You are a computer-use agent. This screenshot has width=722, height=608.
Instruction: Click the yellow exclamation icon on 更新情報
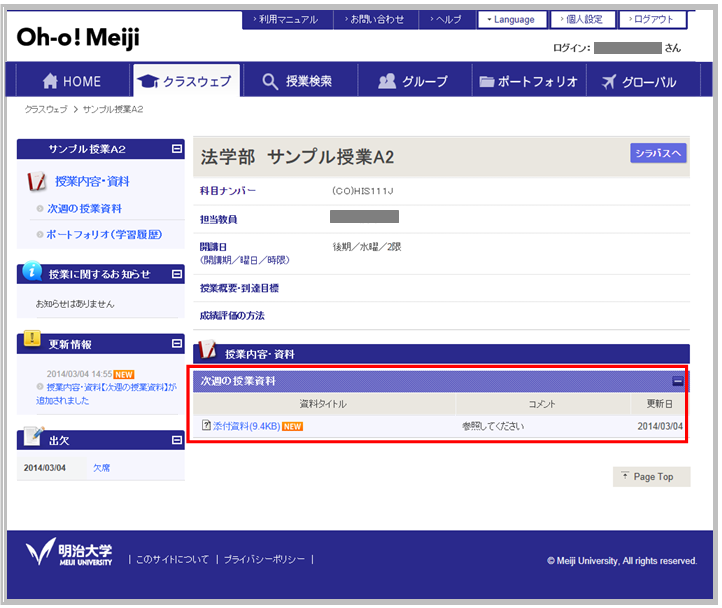[32, 339]
